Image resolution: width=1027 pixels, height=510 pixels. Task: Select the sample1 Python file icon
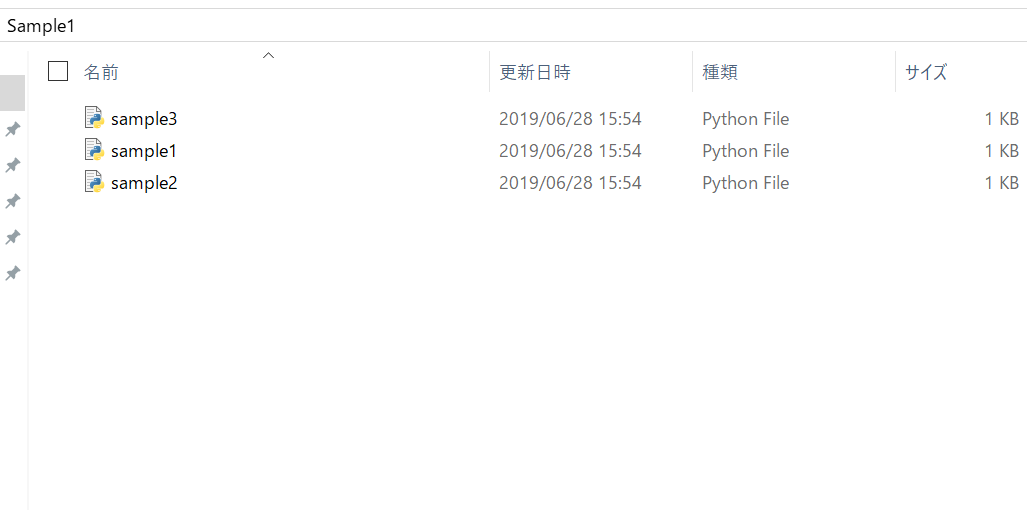pyautogui.click(x=95, y=151)
